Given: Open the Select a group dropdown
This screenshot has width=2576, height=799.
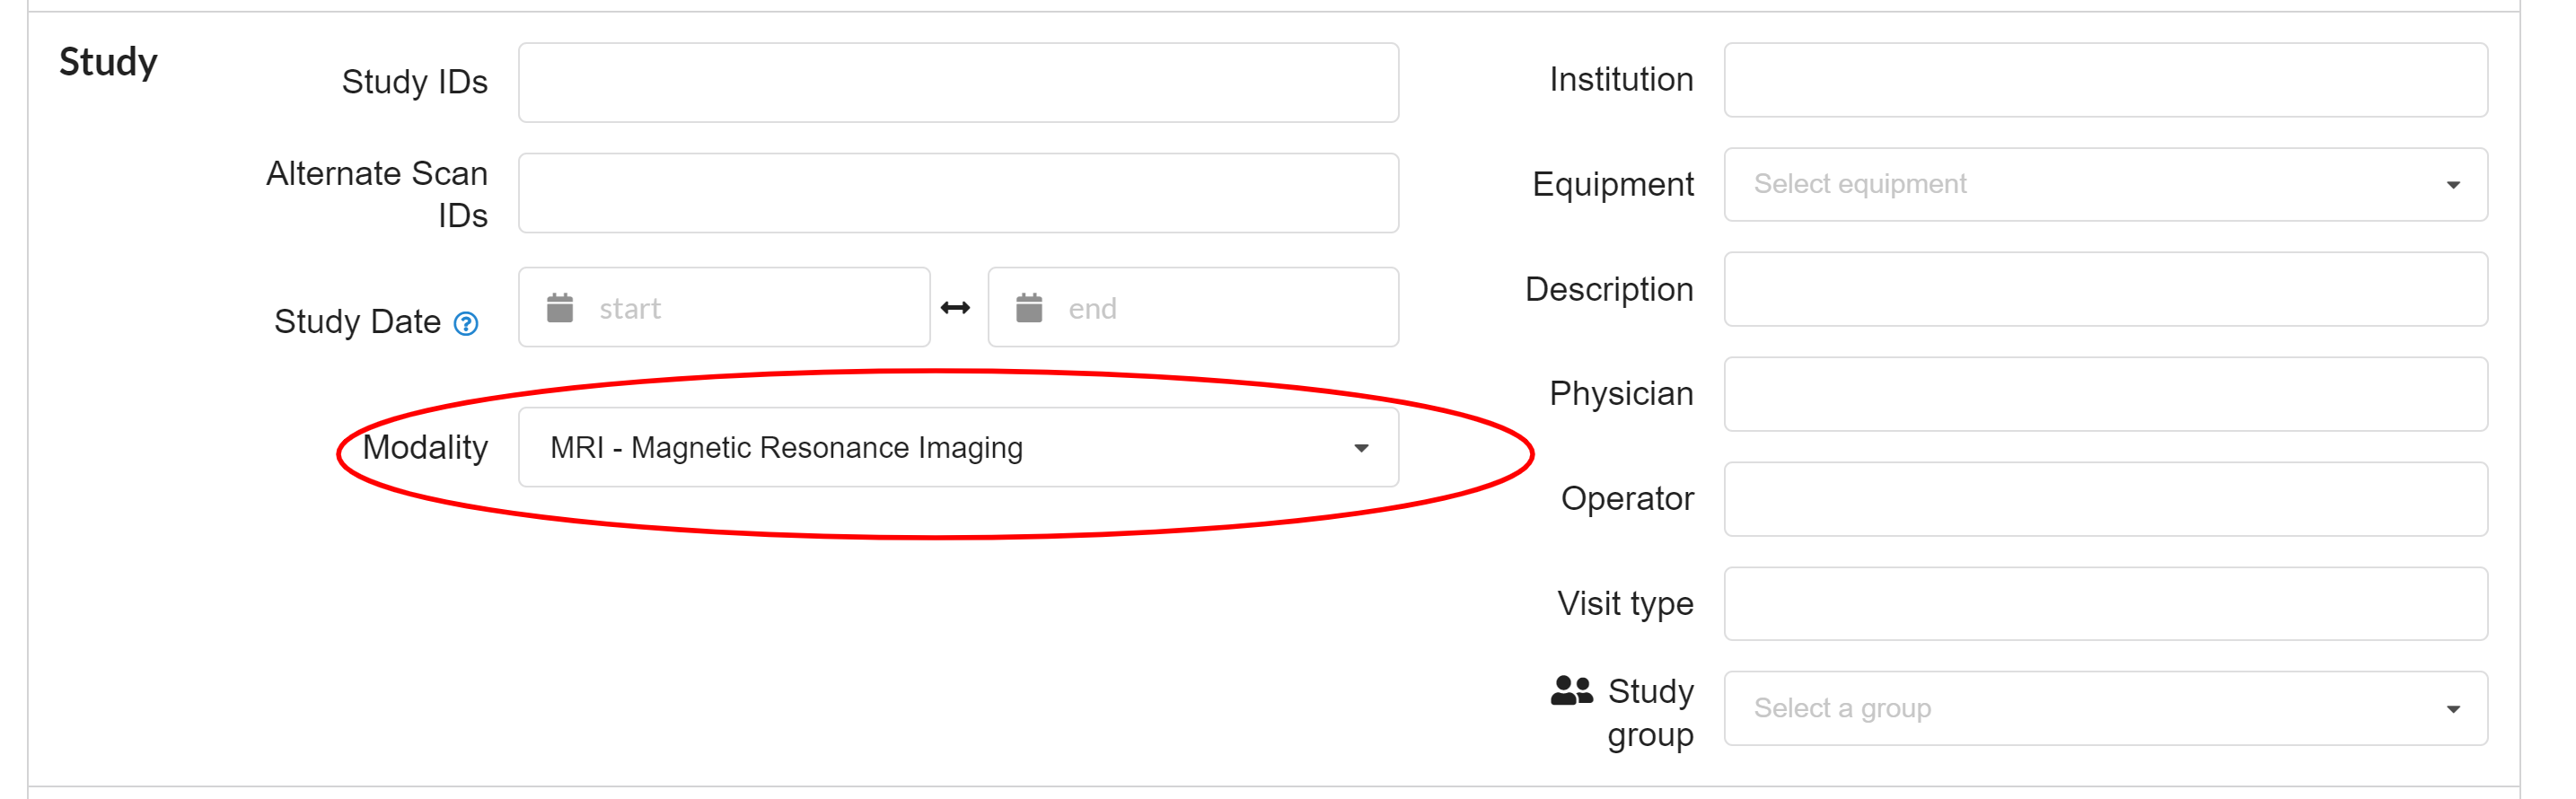Looking at the screenshot, I should click(2104, 709).
